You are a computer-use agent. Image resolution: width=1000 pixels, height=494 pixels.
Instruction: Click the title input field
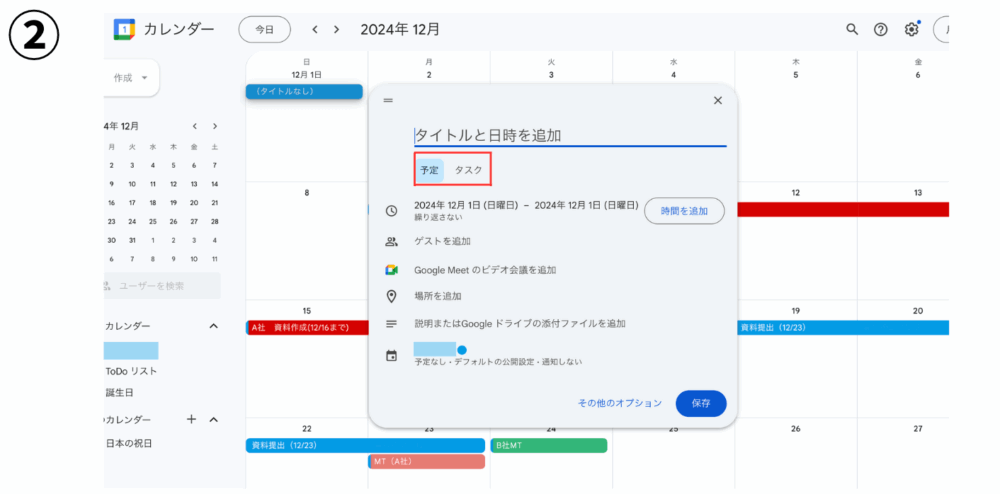[x=570, y=135]
